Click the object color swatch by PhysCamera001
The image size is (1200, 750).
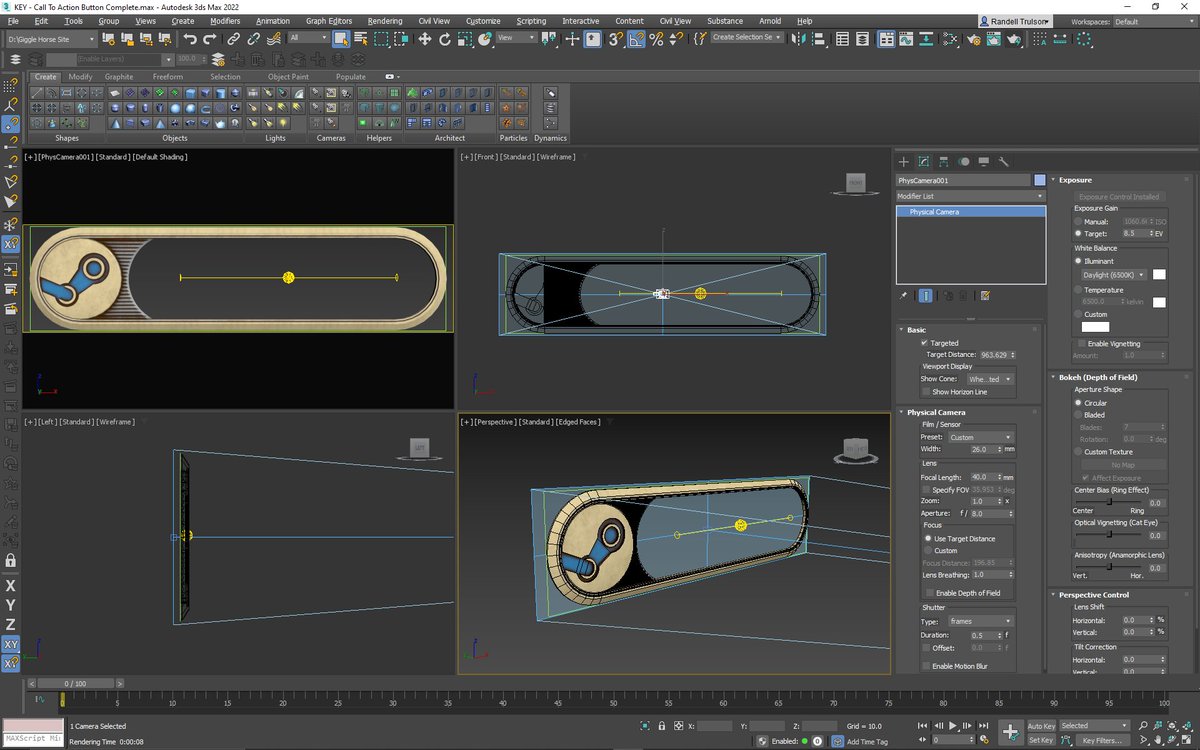coord(1040,180)
